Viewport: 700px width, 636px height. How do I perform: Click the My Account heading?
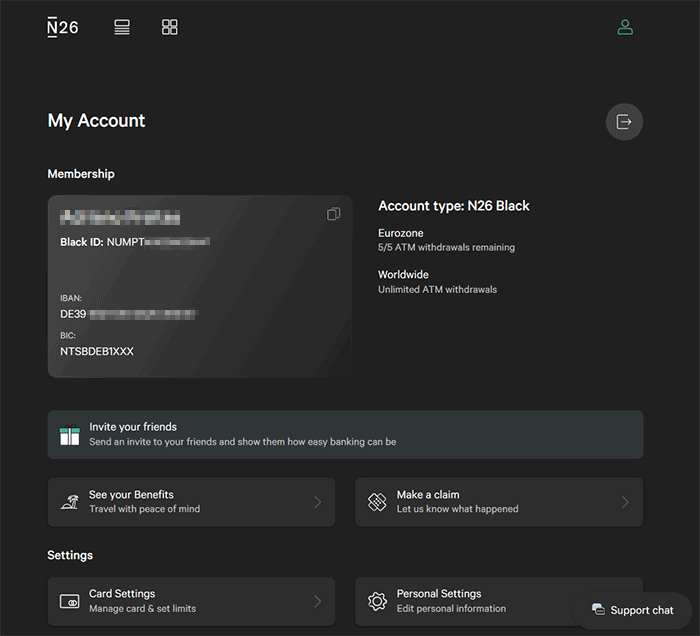pos(96,121)
